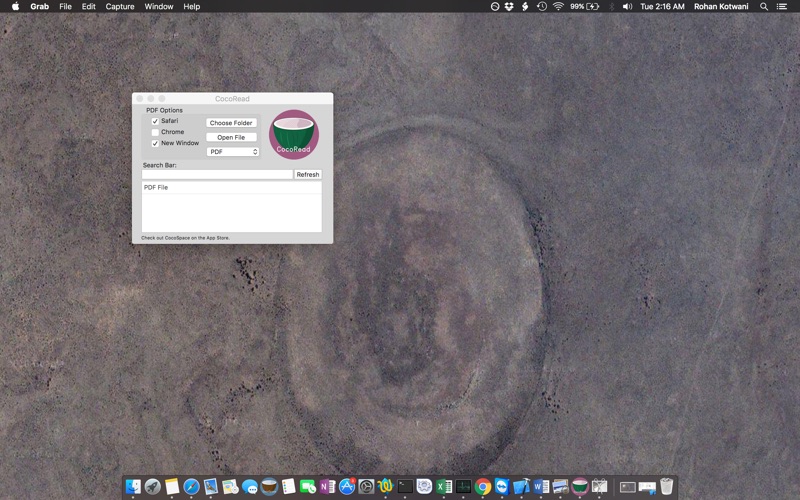
Task: Open Terminal black icon in dock
Action: coord(405,487)
